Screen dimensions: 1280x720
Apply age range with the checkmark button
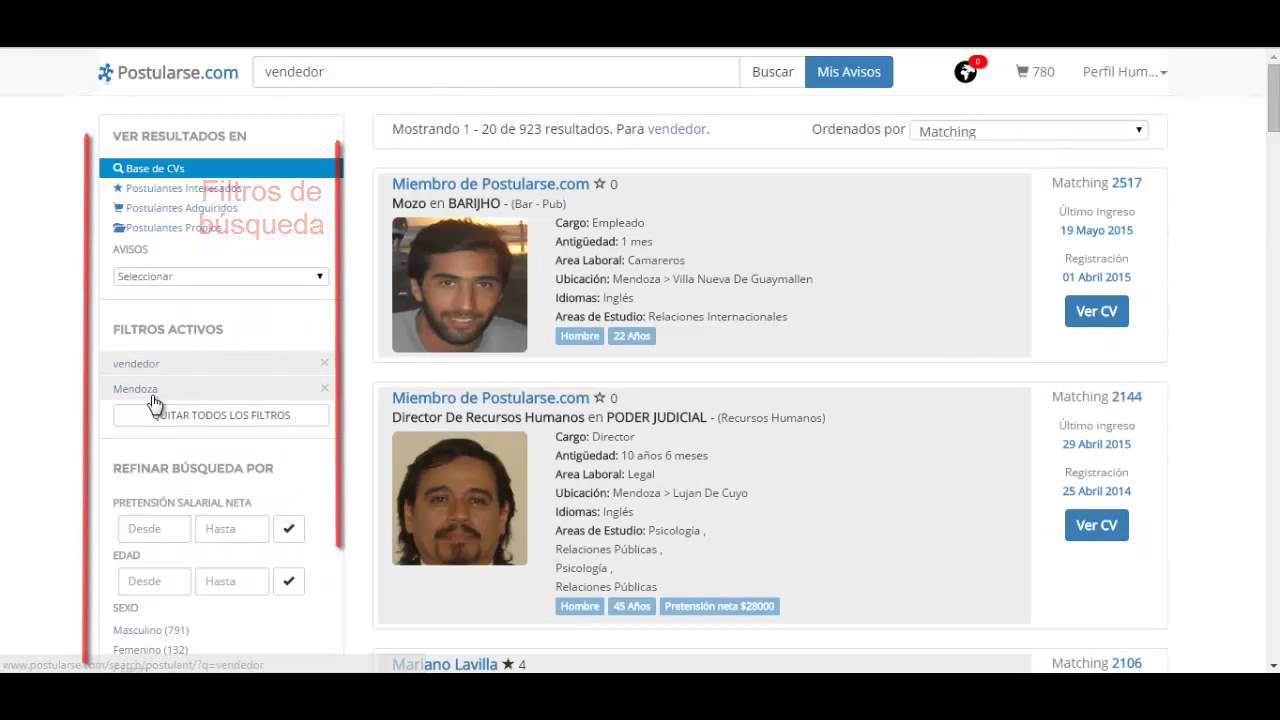pyautogui.click(x=289, y=581)
